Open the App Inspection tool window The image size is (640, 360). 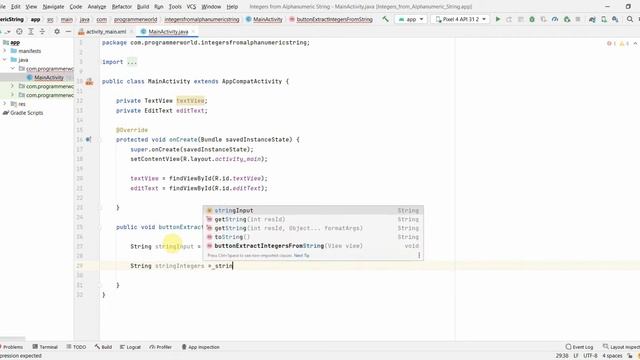pos(200,347)
